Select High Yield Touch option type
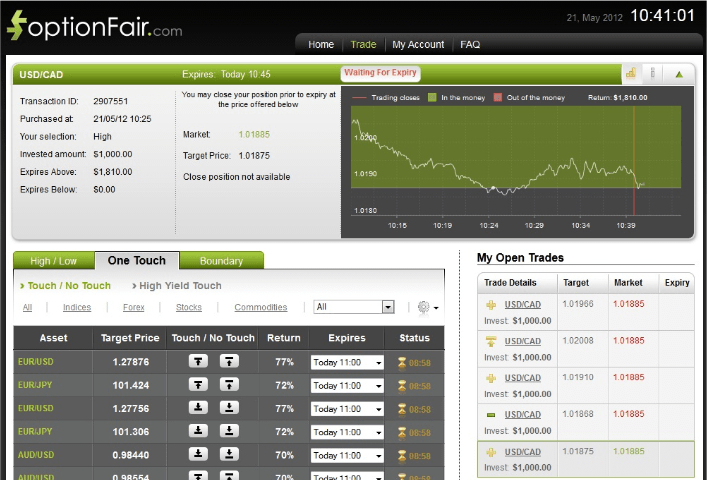This screenshot has height=480, width=708. tap(180, 286)
